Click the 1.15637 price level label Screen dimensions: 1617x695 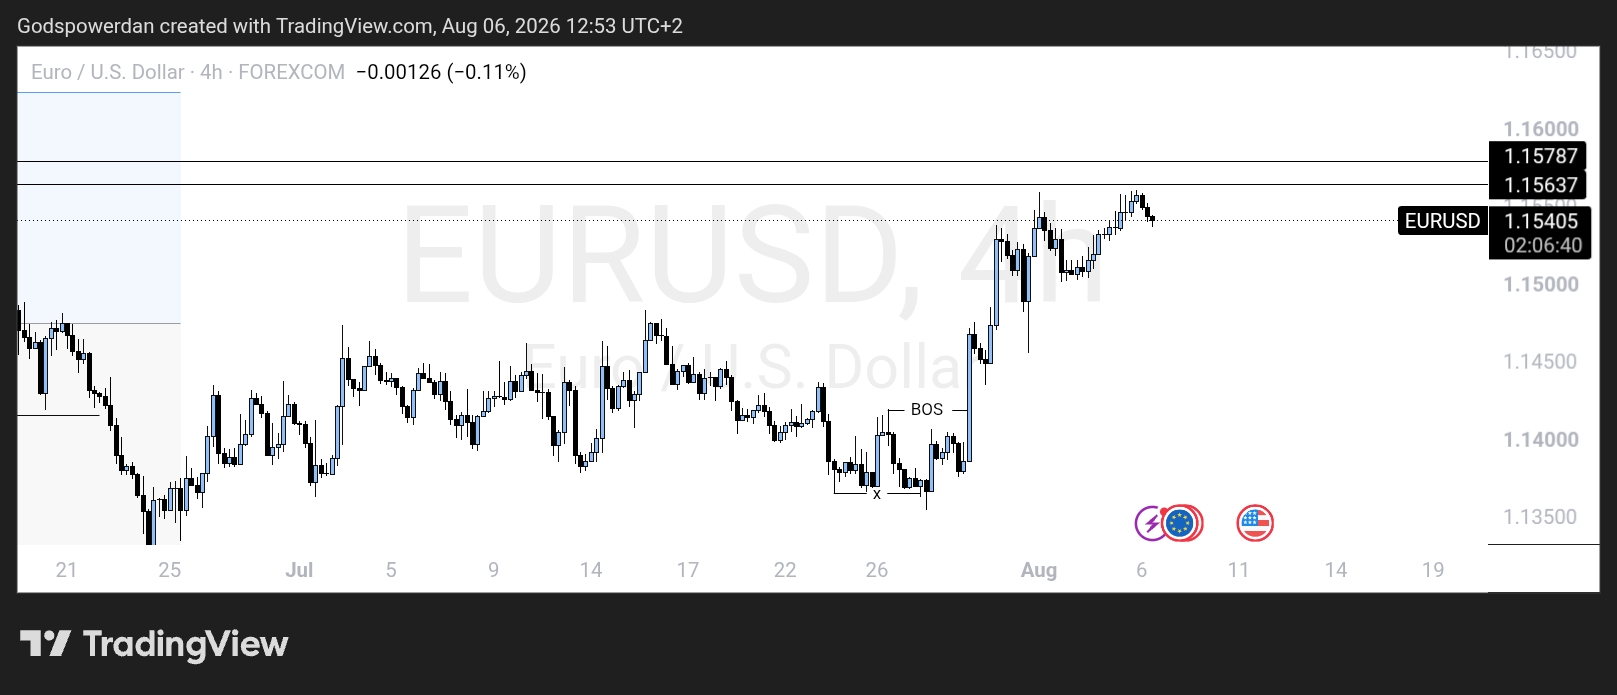(1540, 185)
